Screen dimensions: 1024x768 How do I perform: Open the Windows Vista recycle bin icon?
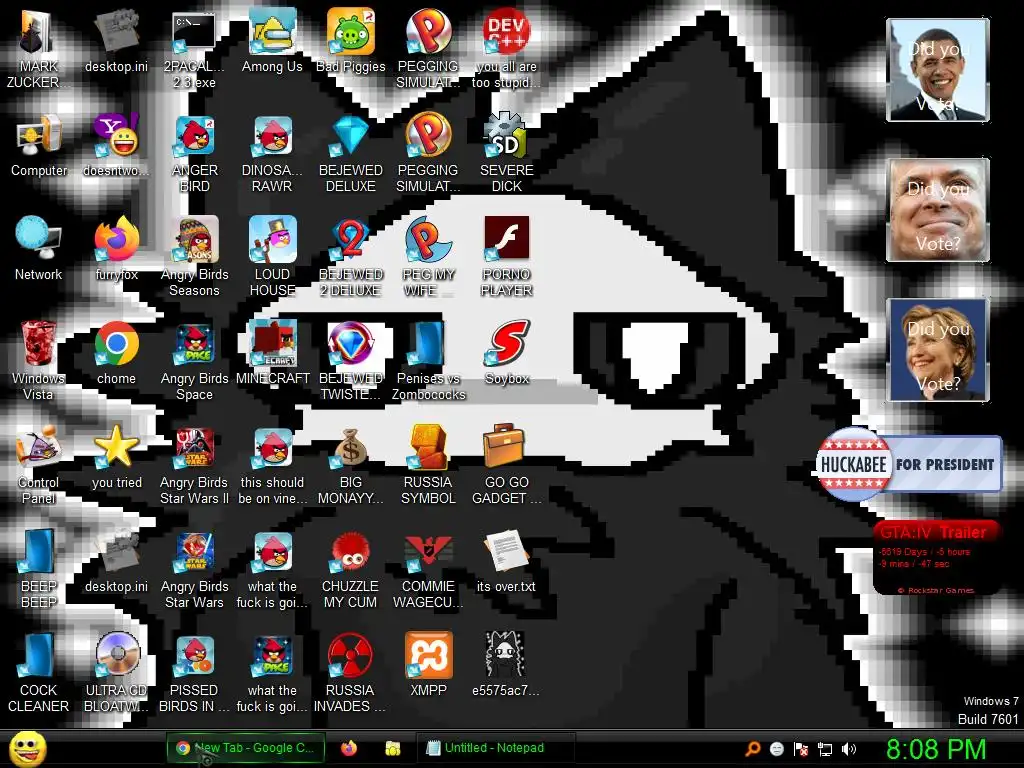coord(39,359)
